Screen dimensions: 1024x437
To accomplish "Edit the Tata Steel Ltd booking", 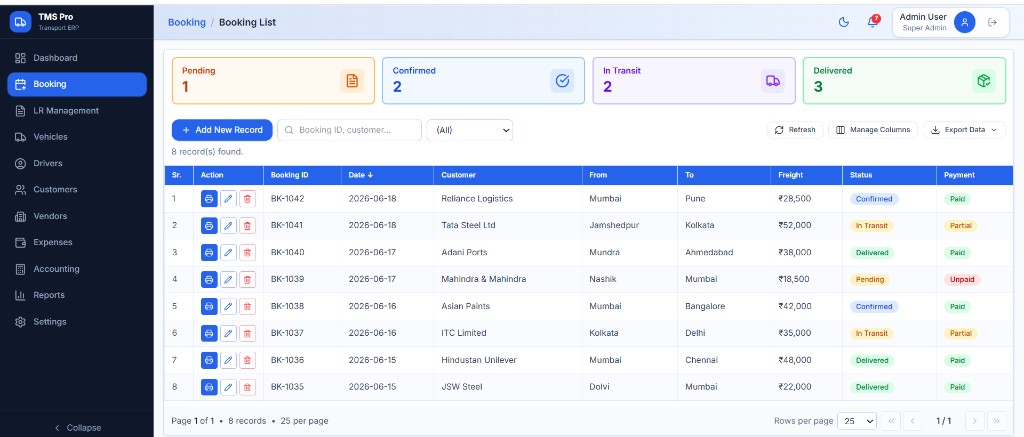I will tap(228, 225).
